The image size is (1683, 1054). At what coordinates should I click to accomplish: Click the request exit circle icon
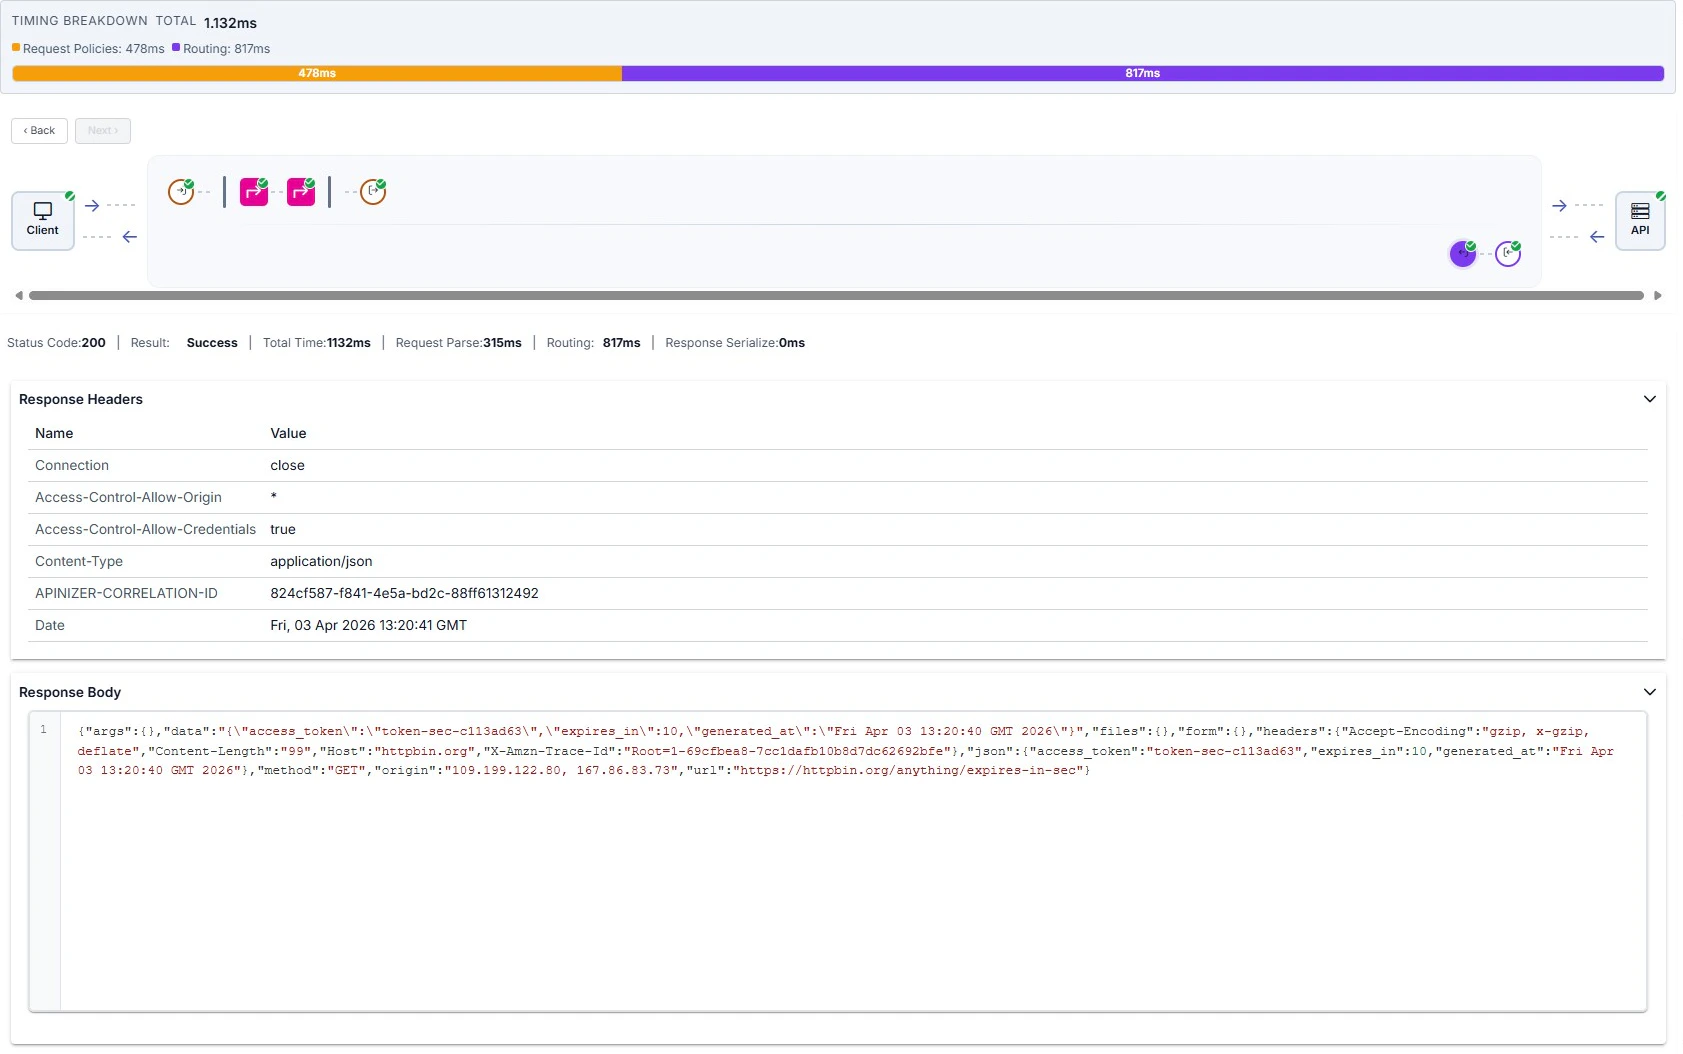click(371, 192)
